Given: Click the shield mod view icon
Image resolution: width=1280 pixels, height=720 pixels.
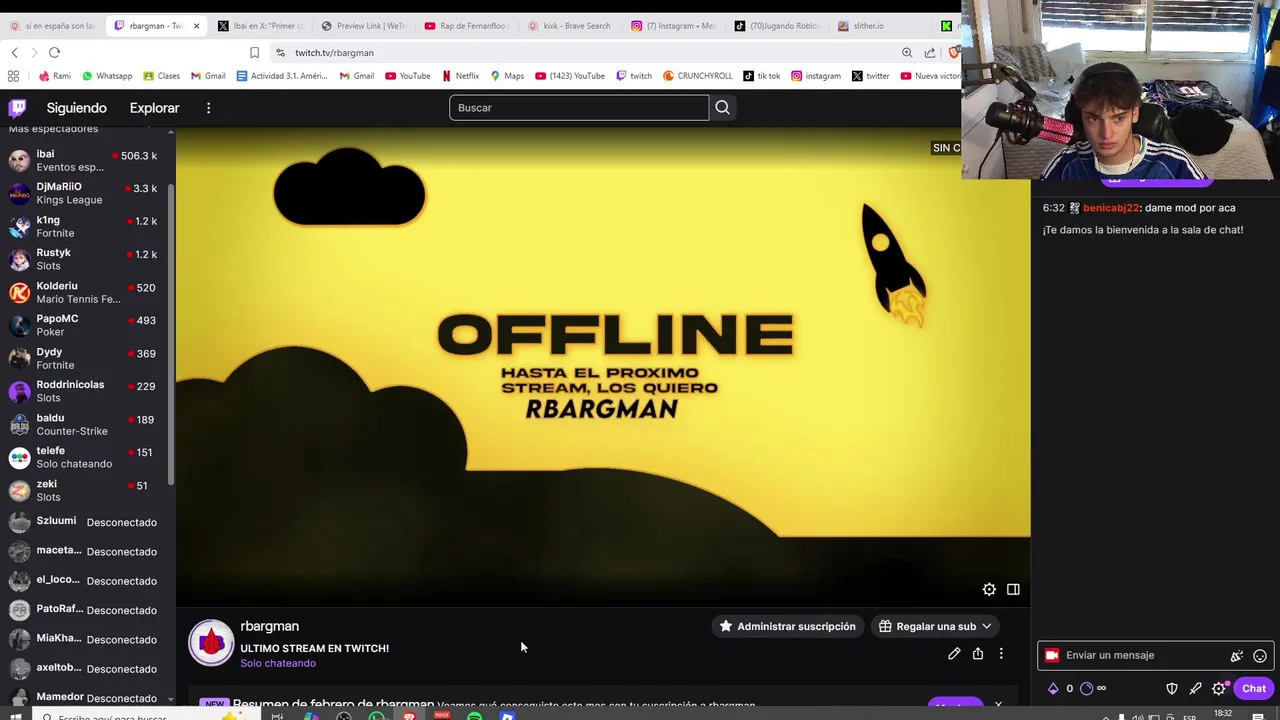Looking at the screenshot, I should coord(1172,688).
